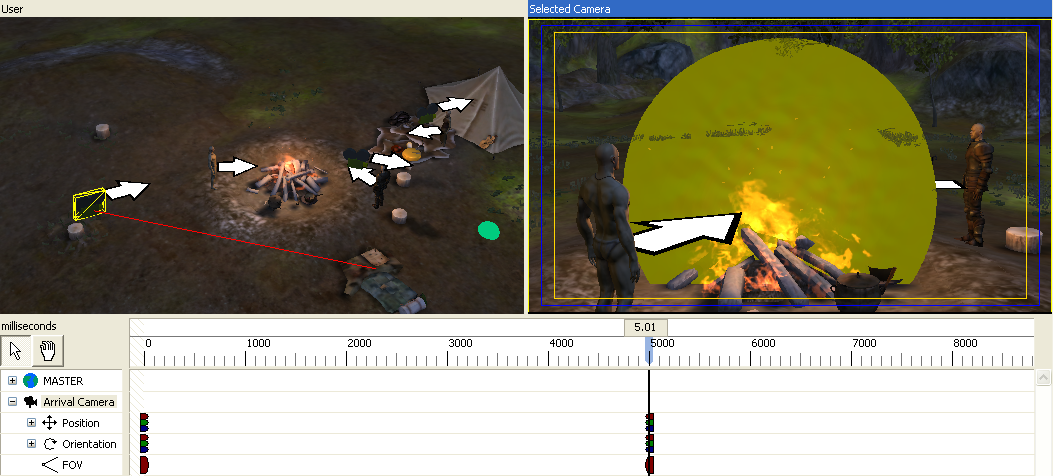Select the hand pan tool
The image size is (1053, 476).
tap(46, 350)
